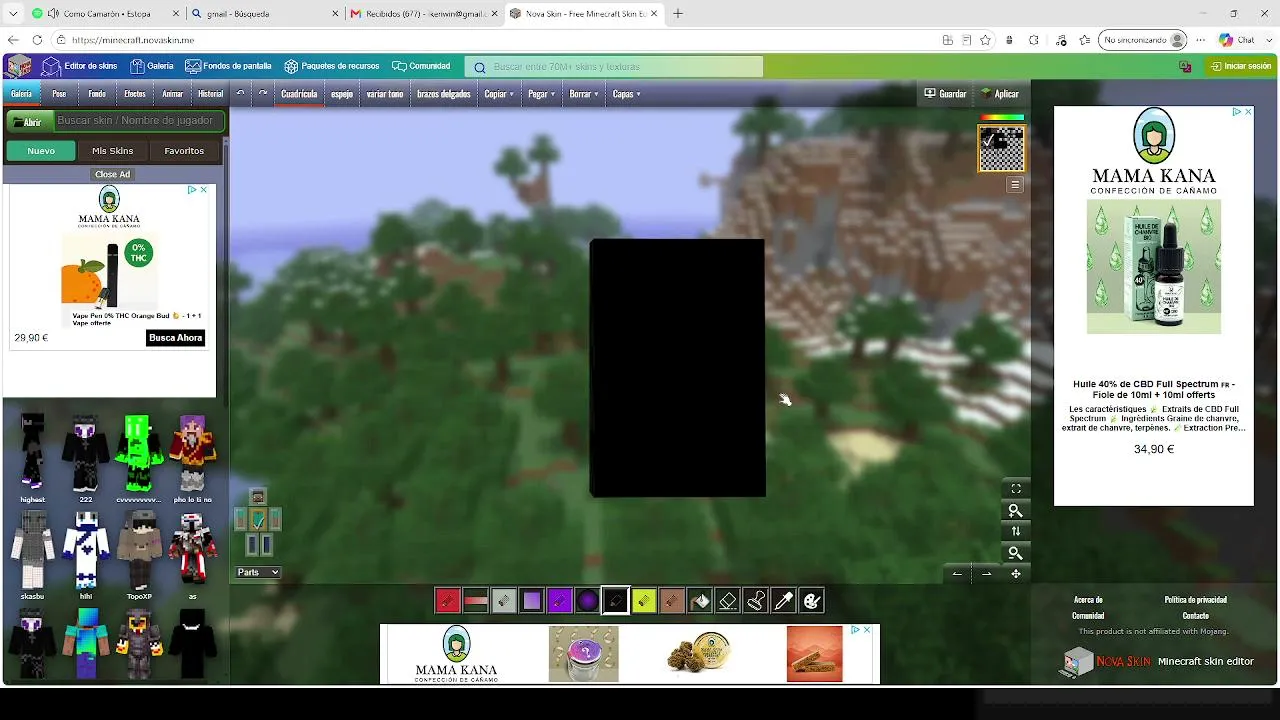Viewport: 1280px width, 720px height.
Task: Click the Abrir open button
Action: [x=28, y=122]
